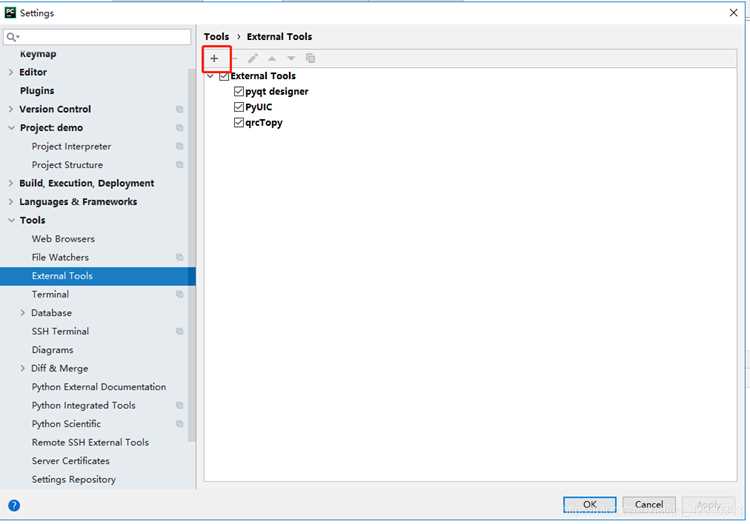Click the OK button
The height and width of the screenshot is (524, 750).
(x=589, y=504)
